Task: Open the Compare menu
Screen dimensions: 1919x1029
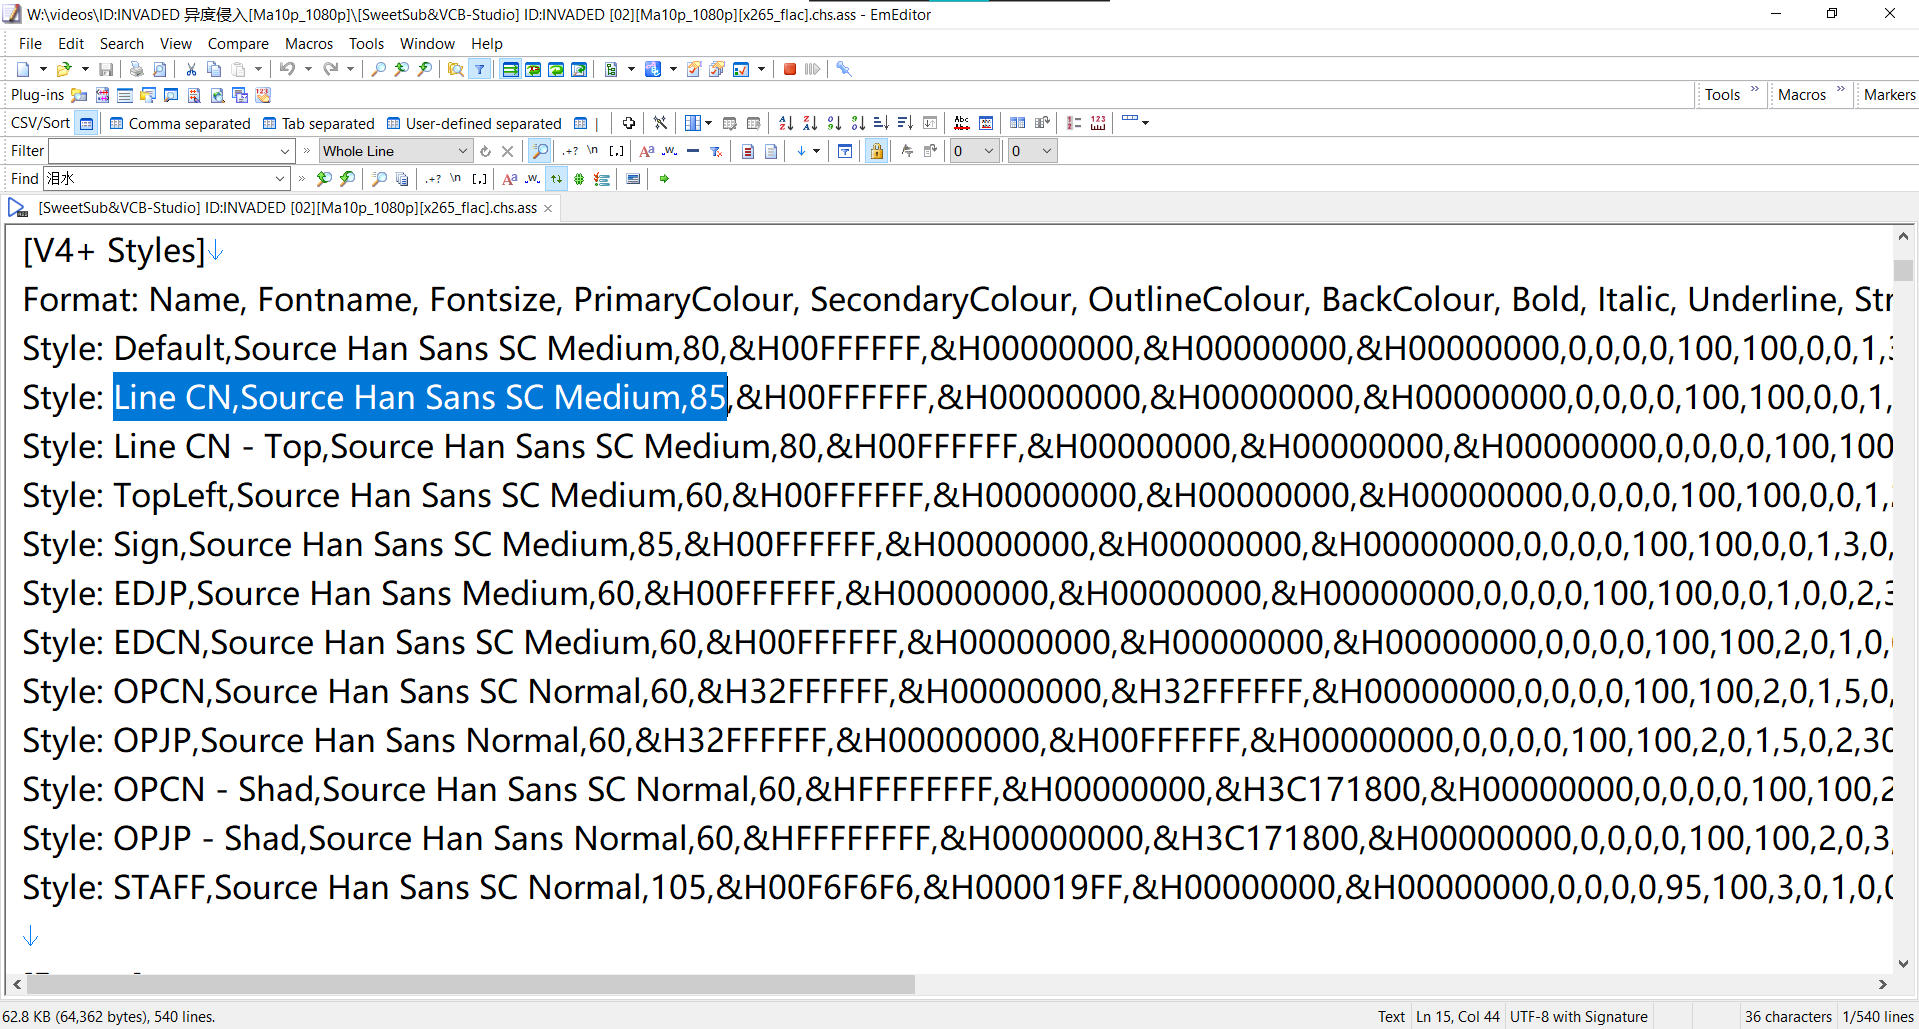Action: coord(238,43)
